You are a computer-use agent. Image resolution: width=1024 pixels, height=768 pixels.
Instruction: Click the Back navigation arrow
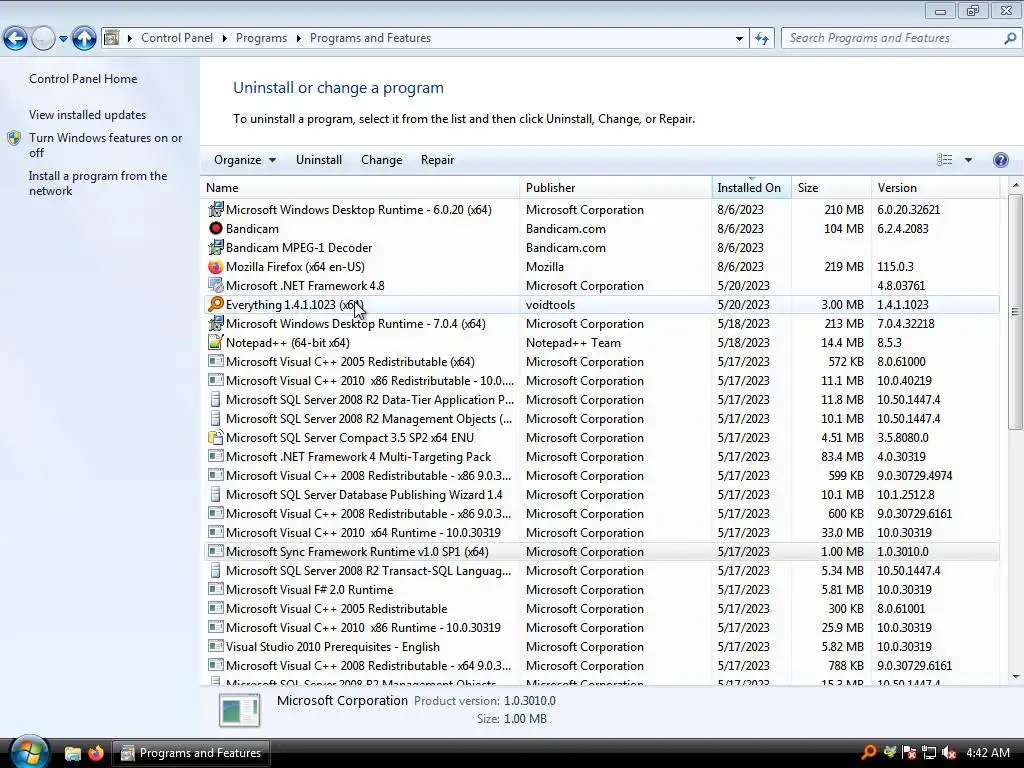click(16, 39)
